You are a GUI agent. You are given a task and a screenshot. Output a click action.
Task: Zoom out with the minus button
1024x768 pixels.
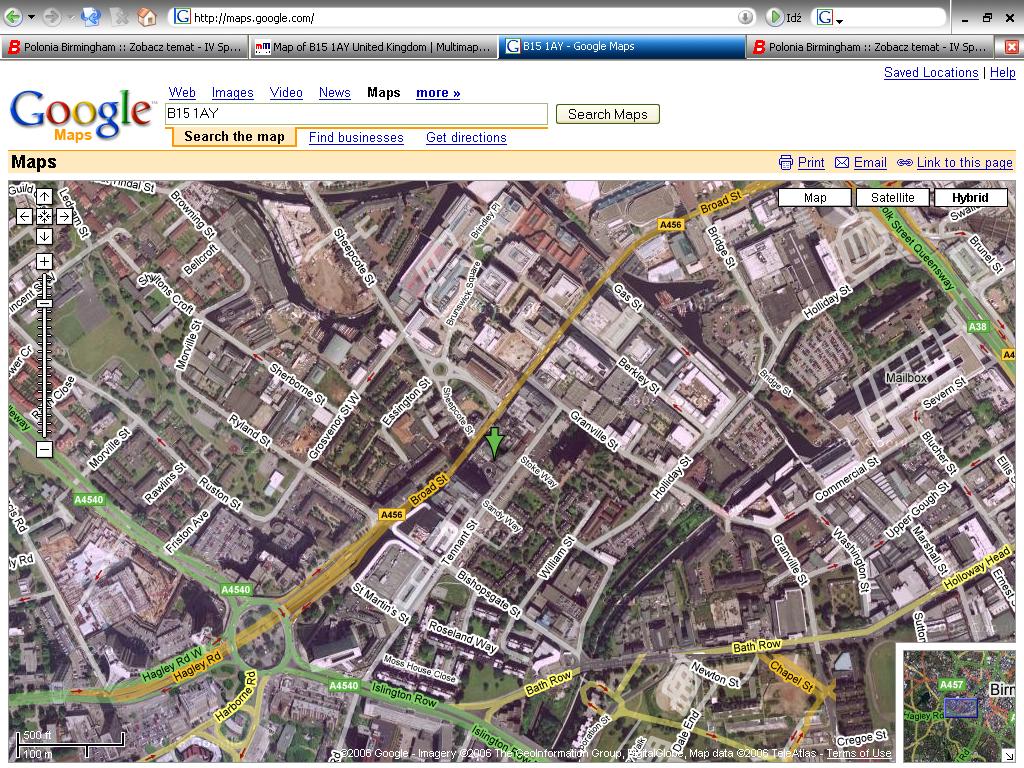[44, 449]
